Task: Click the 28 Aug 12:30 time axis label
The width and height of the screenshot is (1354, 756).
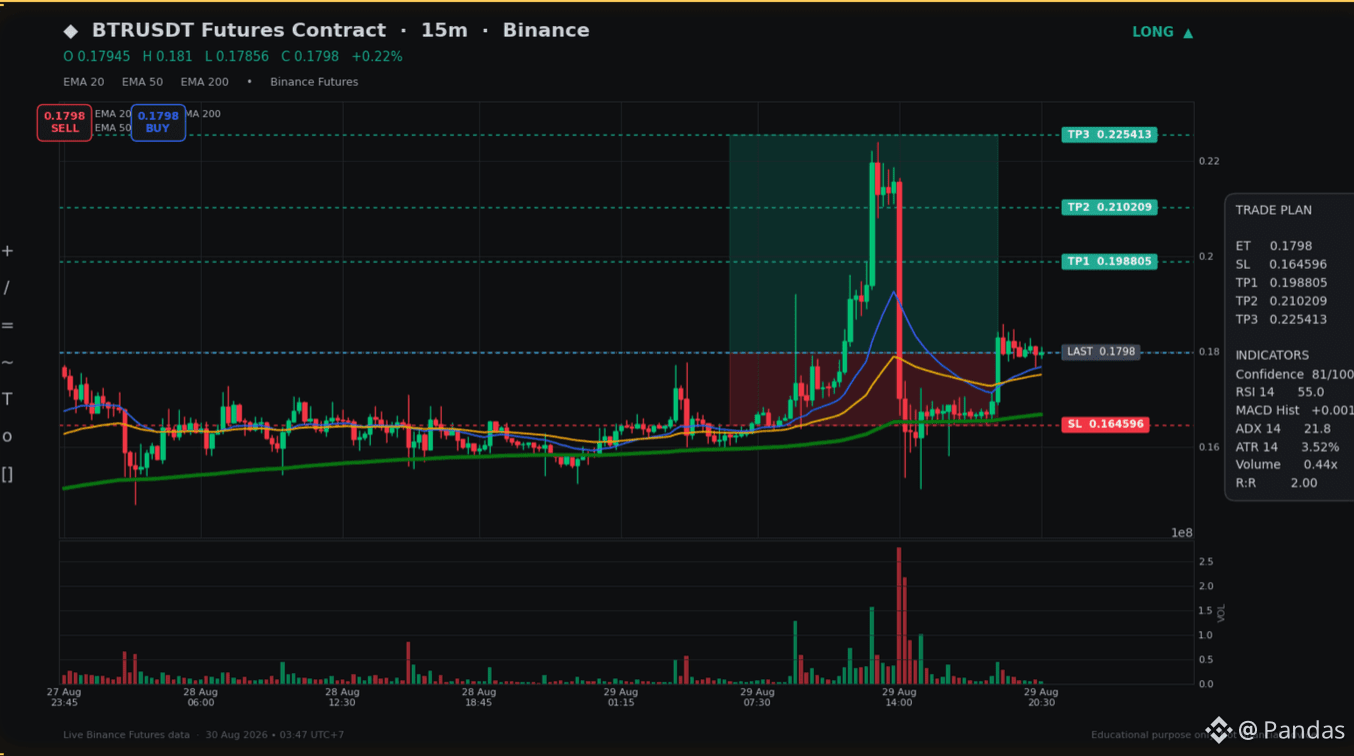Action: [342, 697]
